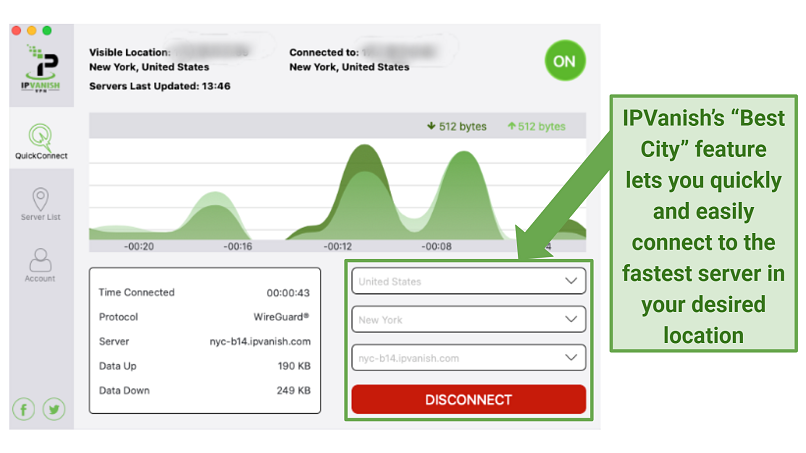This screenshot has width=806, height=453.
Task: Toggle the green ON connection switch
Action: 564,61
